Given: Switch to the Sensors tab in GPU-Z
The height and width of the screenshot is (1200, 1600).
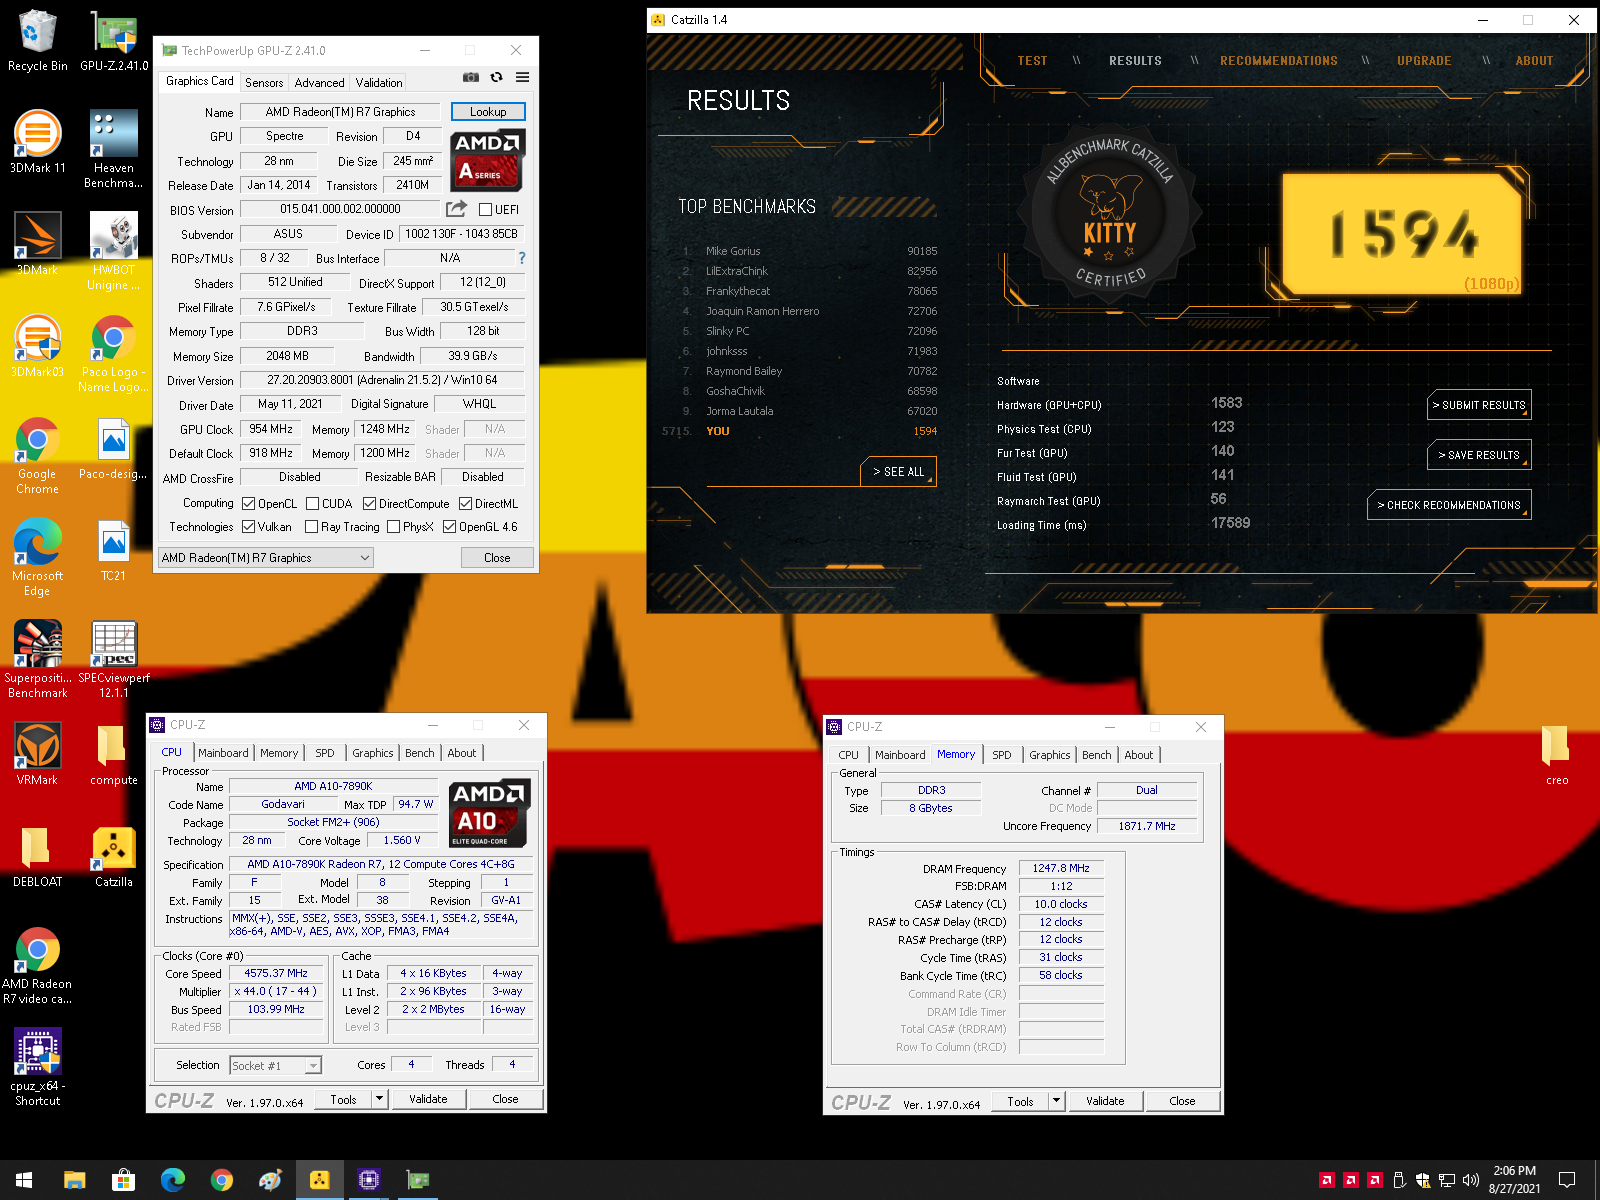Looking at the screenshot, I should point(264,83).
